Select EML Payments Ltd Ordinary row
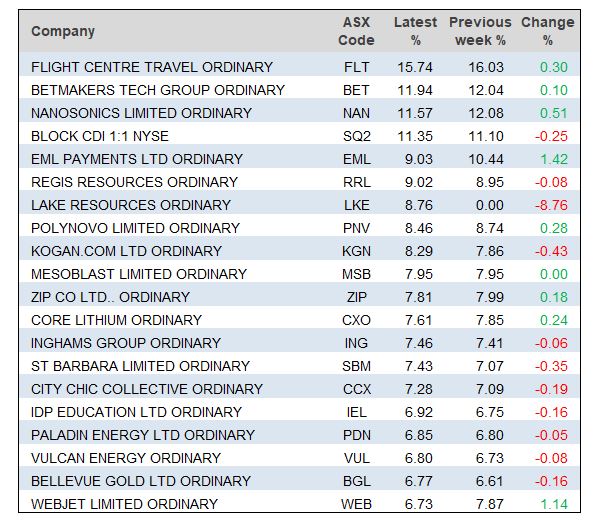Image resolution: width=601 pixels, height=528 pixels. point(137,159)
